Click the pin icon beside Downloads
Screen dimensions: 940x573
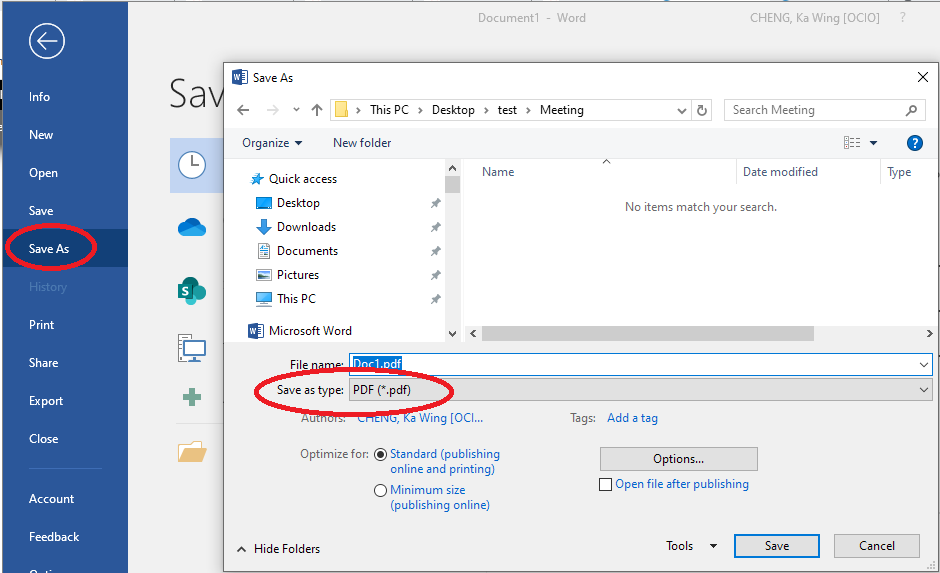pyautogui.click(x=435, y=227)
